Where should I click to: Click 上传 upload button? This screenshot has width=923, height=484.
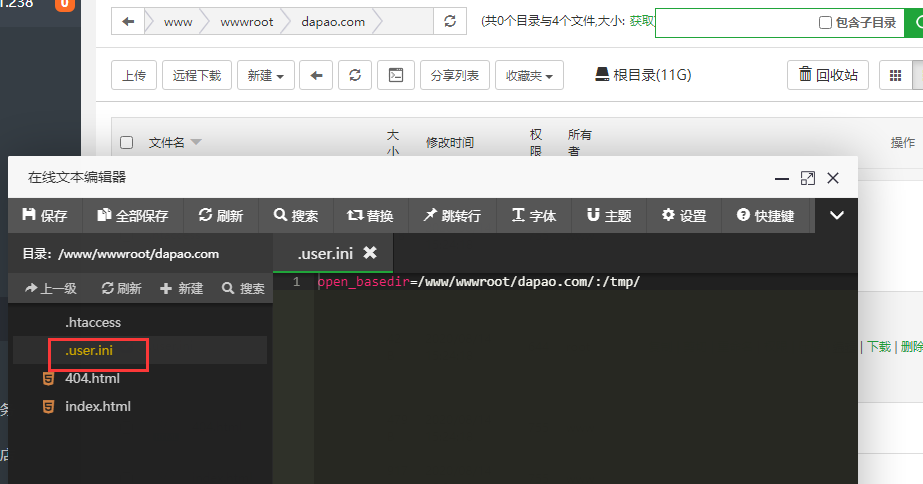point(134,75)
